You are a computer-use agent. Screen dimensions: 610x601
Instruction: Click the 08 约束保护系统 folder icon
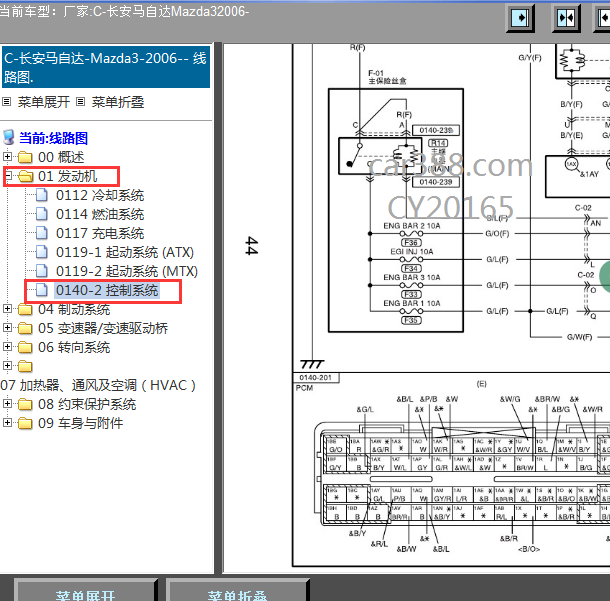tap(25, 404)
